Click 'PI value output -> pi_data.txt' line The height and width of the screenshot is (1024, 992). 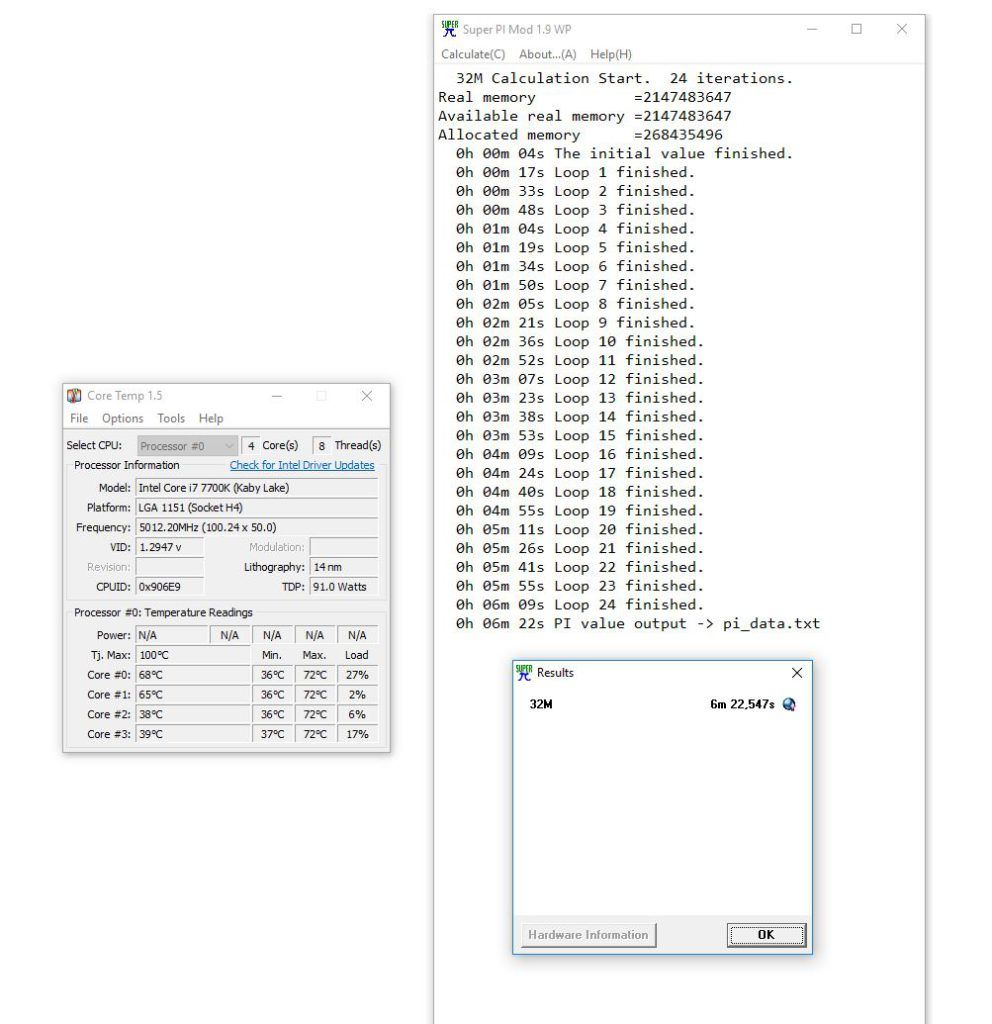point(637,624)
